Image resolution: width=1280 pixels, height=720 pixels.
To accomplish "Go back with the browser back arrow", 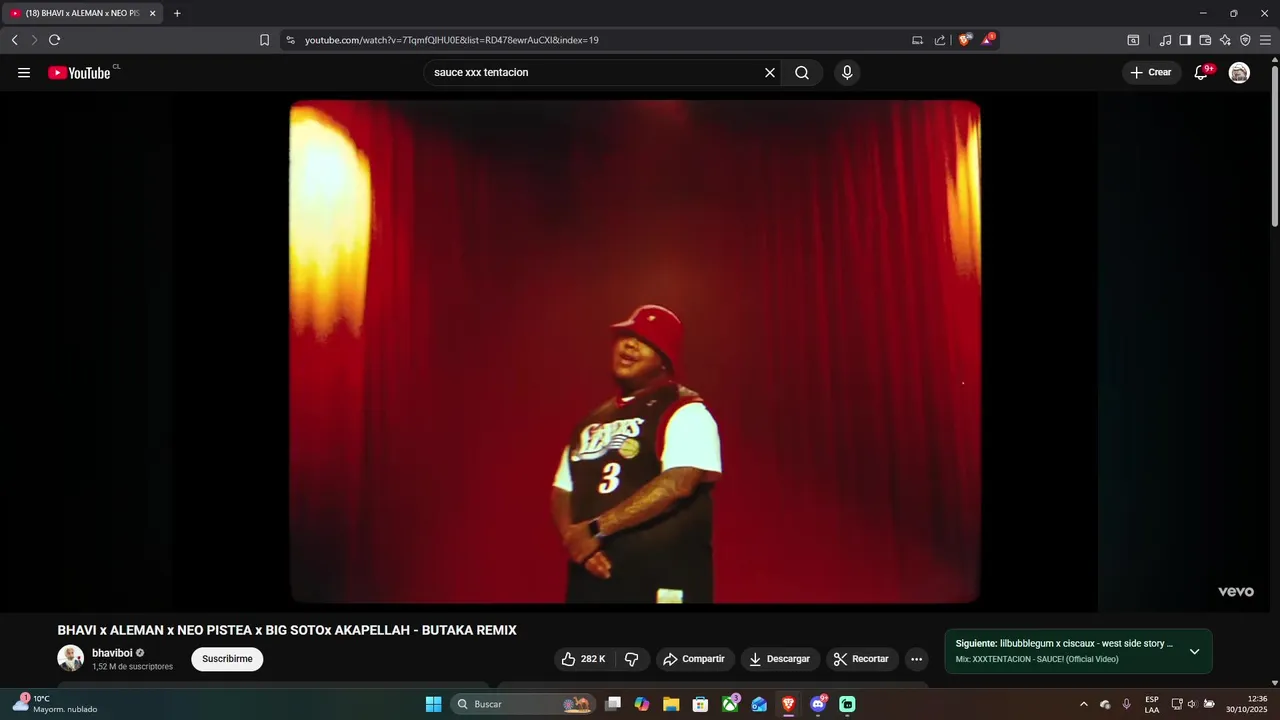I will click(x=14, y=40).
